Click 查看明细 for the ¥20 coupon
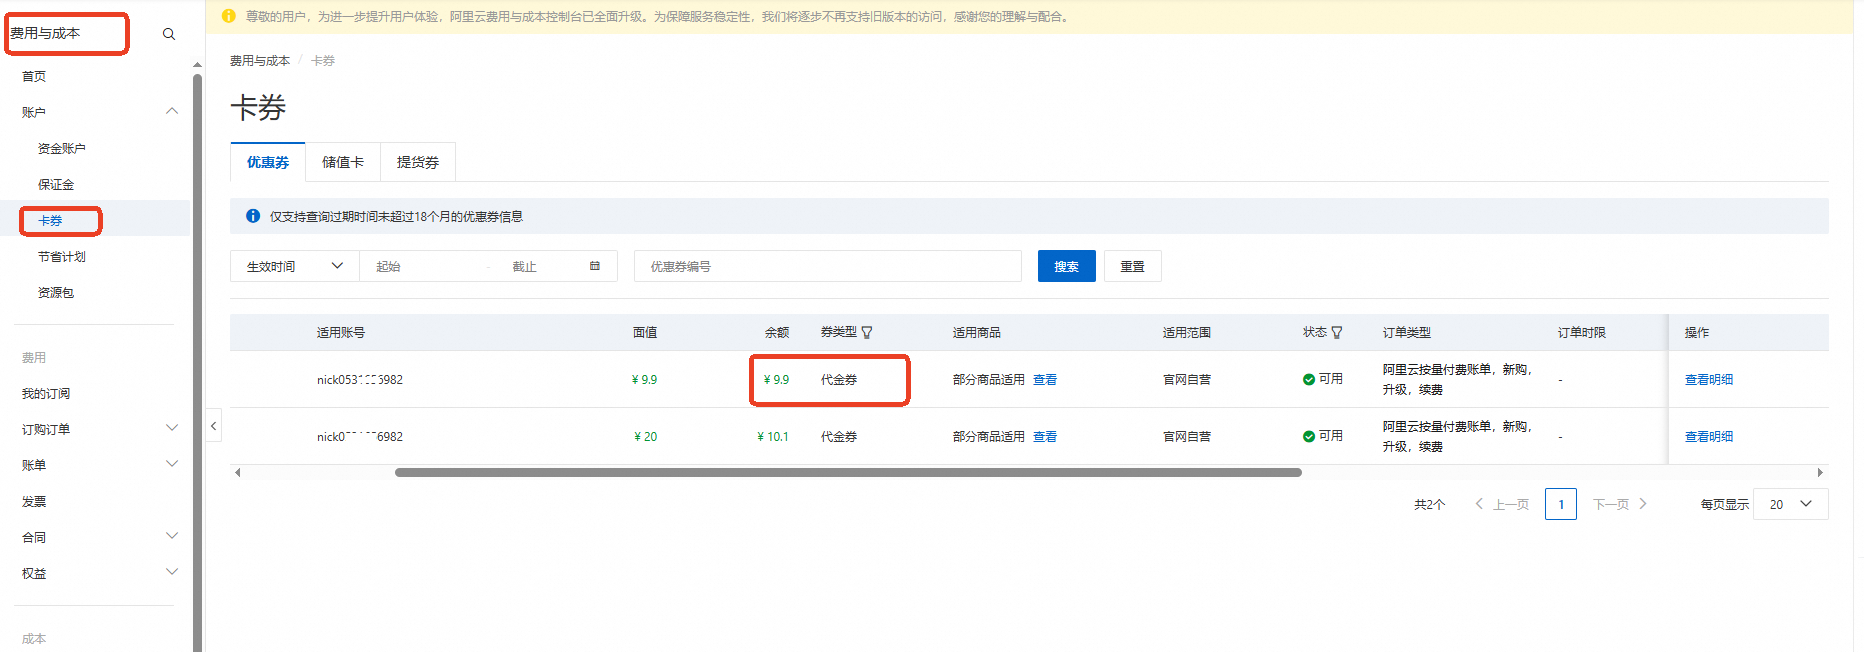 coord(1709,436)
